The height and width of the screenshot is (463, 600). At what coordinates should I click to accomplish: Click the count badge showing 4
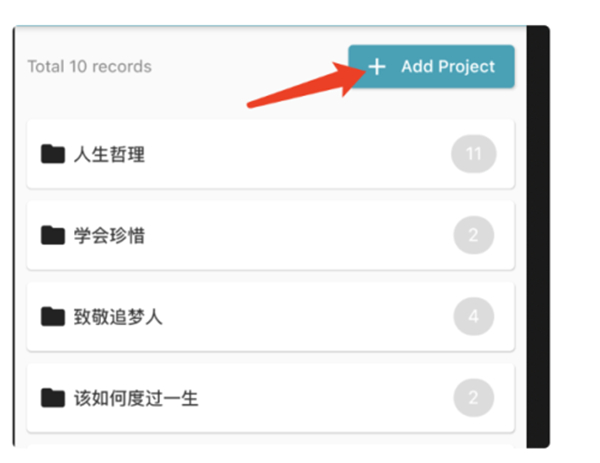[x=474, y=317]
